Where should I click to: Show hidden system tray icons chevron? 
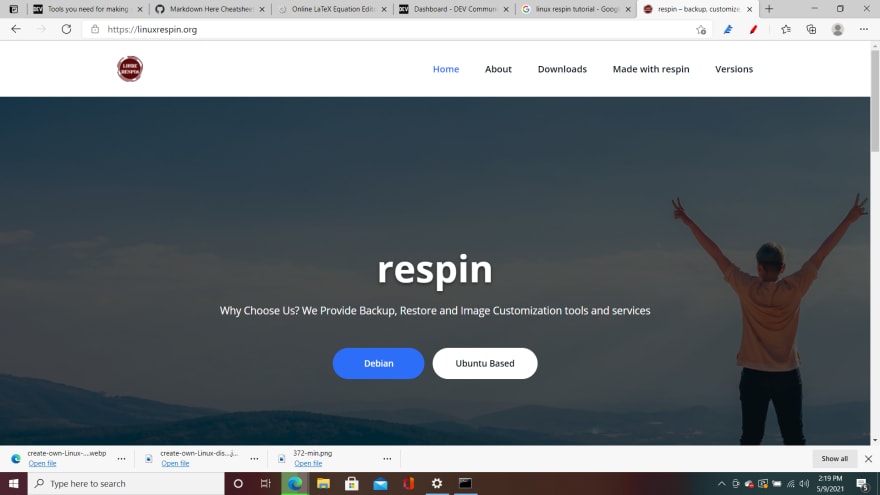(721, 483)
